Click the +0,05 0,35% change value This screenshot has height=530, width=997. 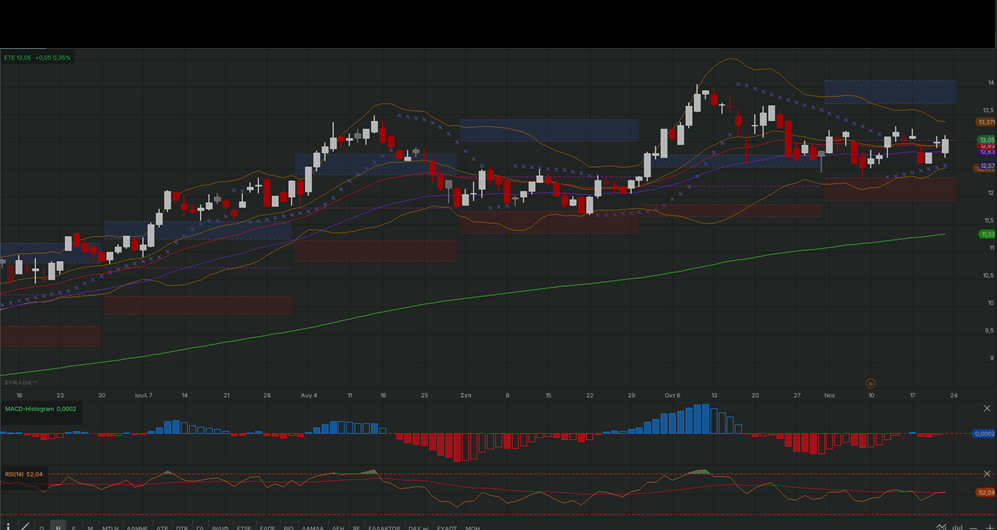[53, 57]
